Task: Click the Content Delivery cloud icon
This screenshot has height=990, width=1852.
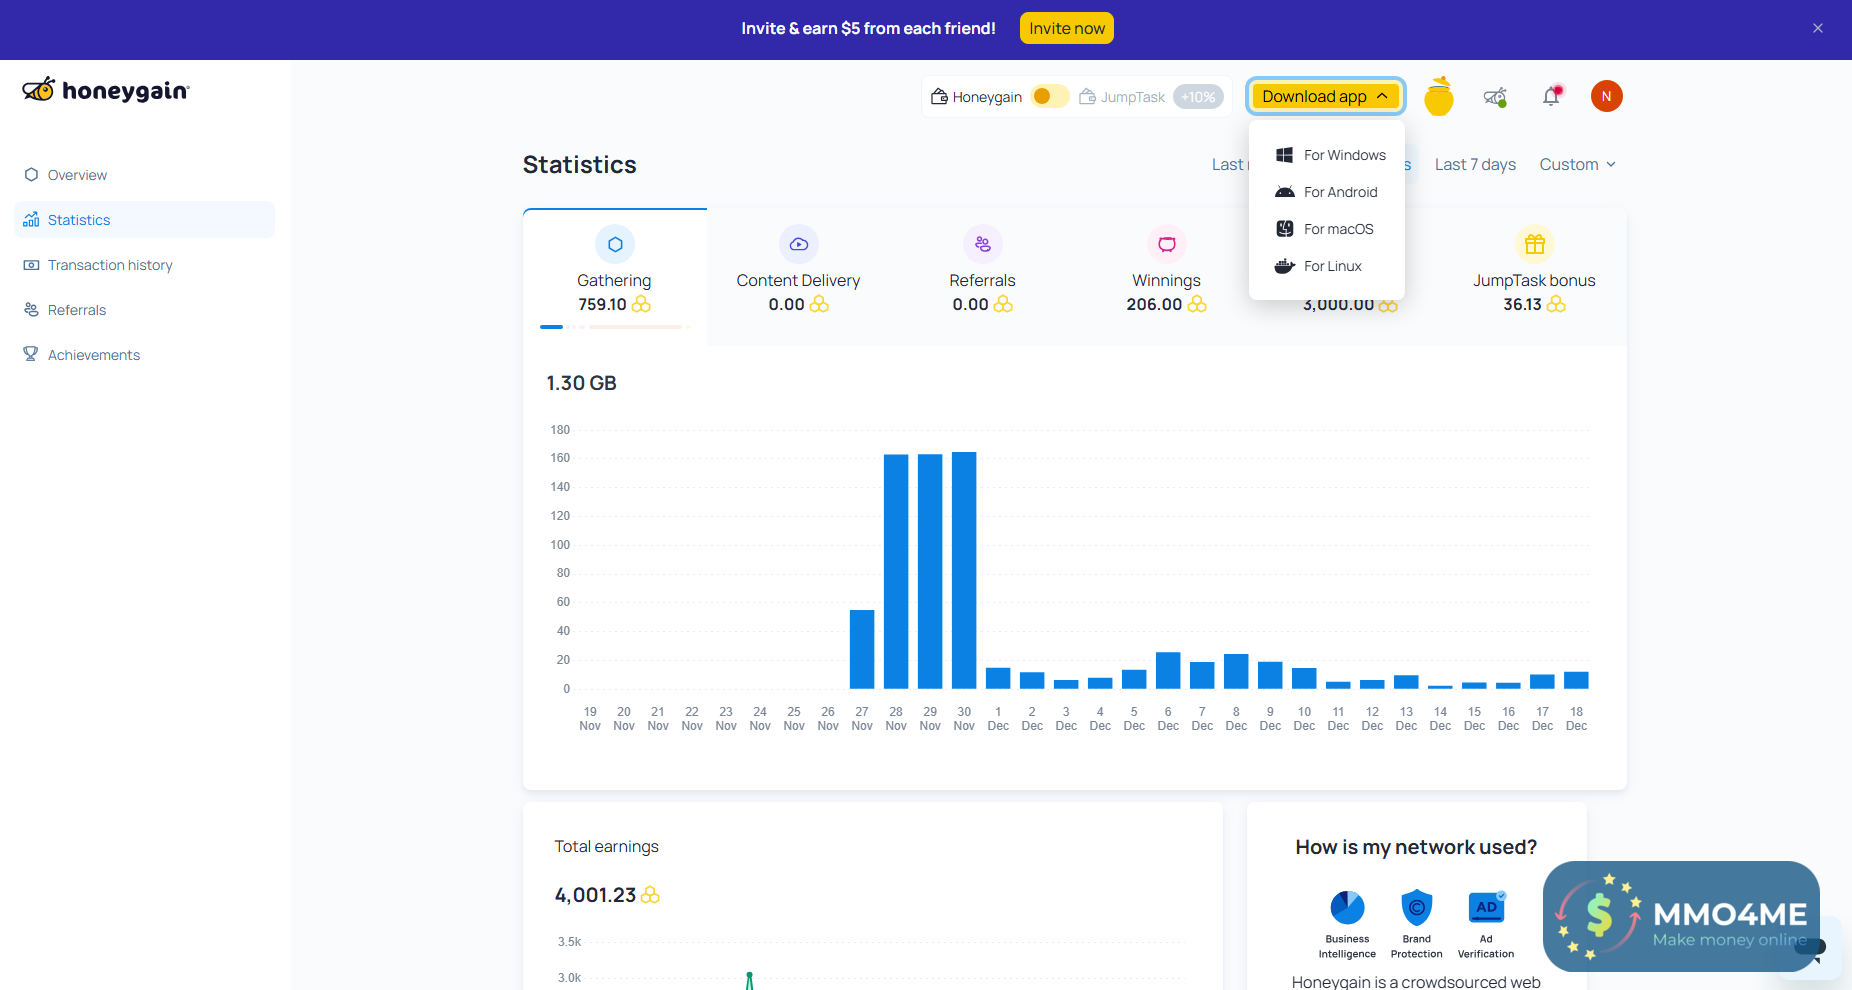Action: click(799, 244)
